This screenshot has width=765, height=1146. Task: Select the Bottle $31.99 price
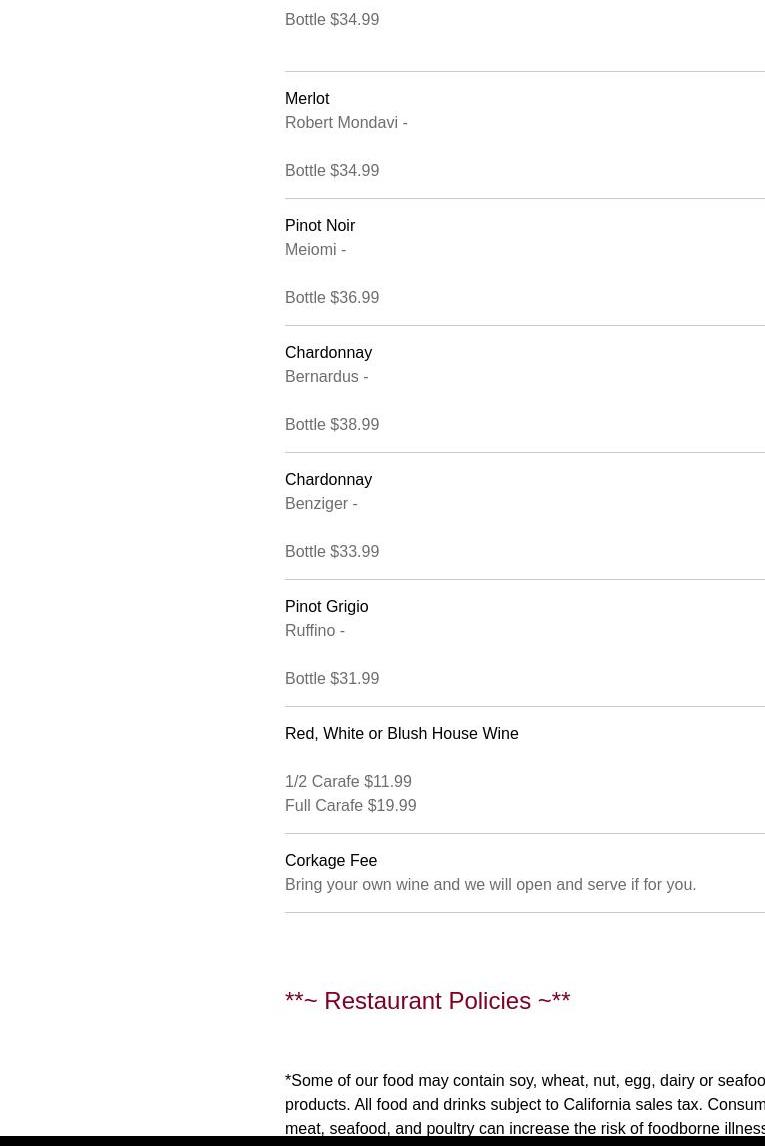[x=332, y=679]
